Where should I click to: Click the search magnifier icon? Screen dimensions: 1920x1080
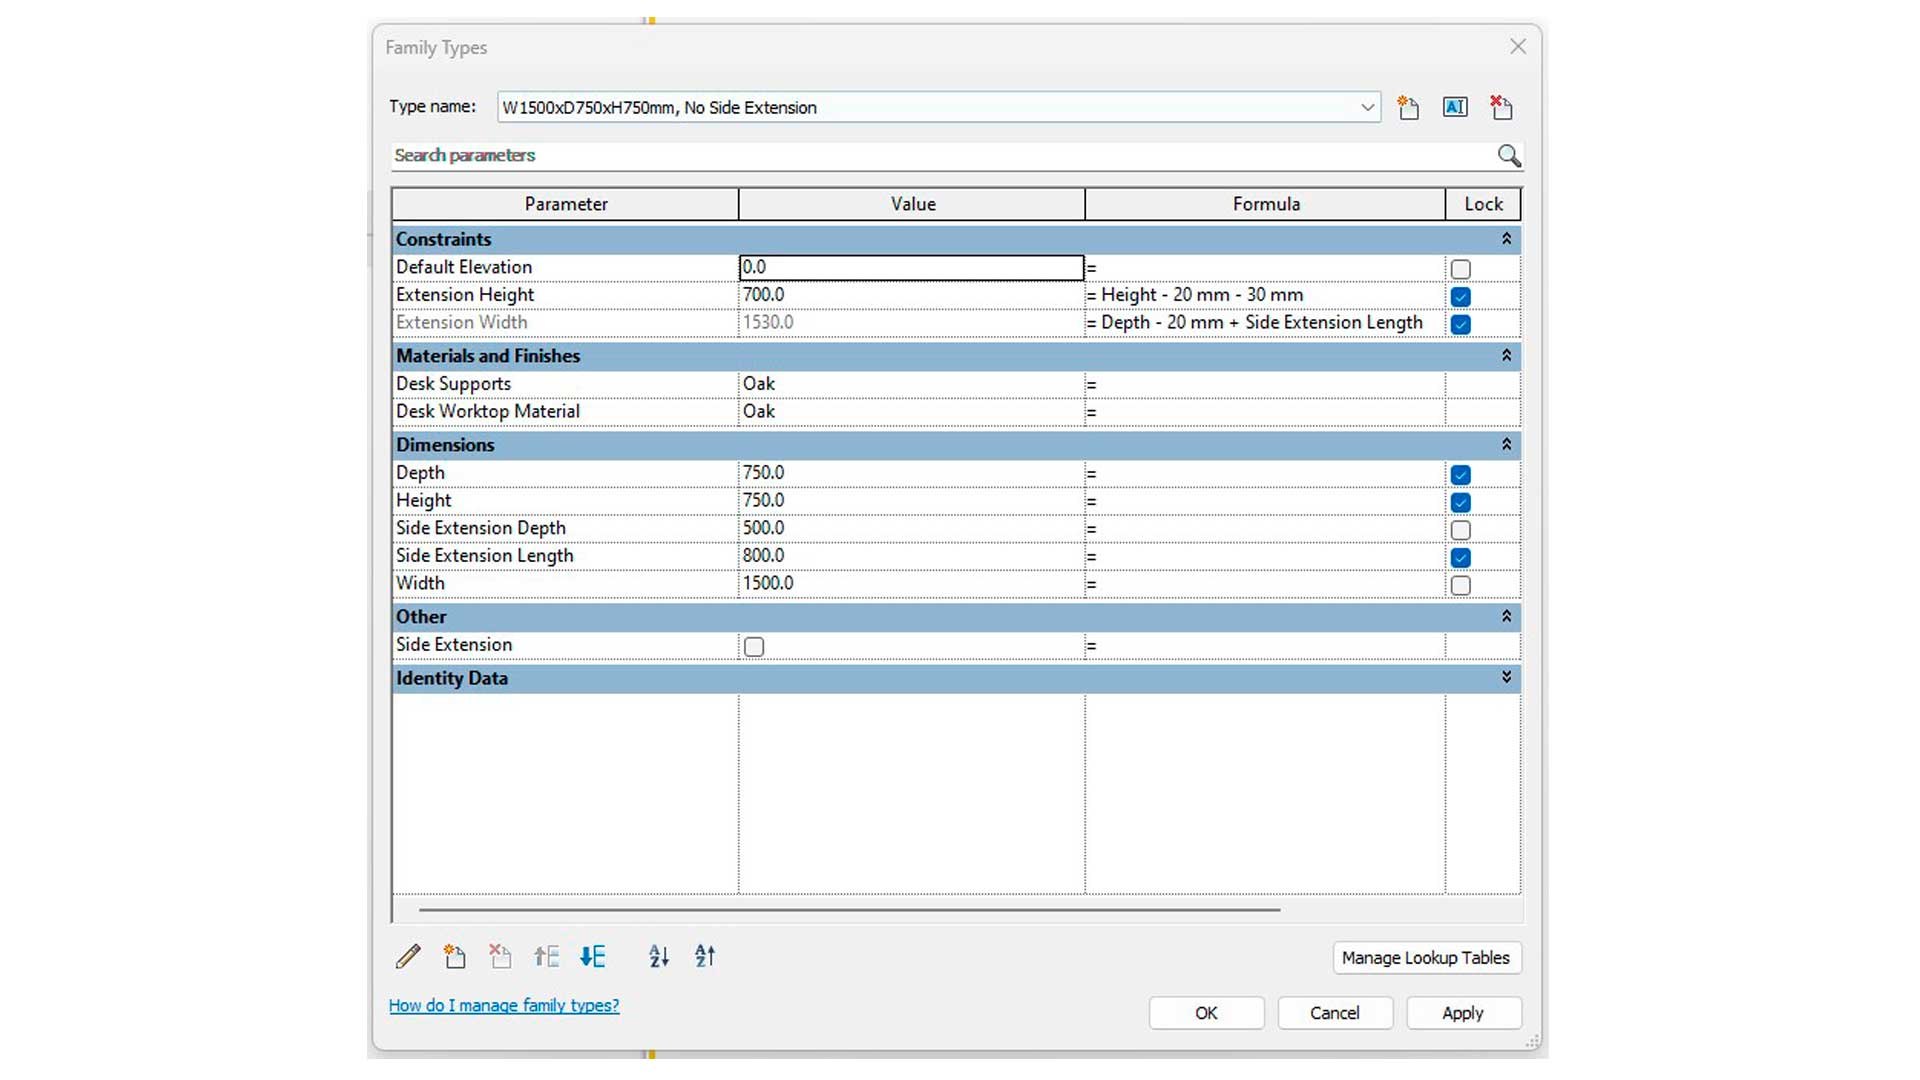1508,156
